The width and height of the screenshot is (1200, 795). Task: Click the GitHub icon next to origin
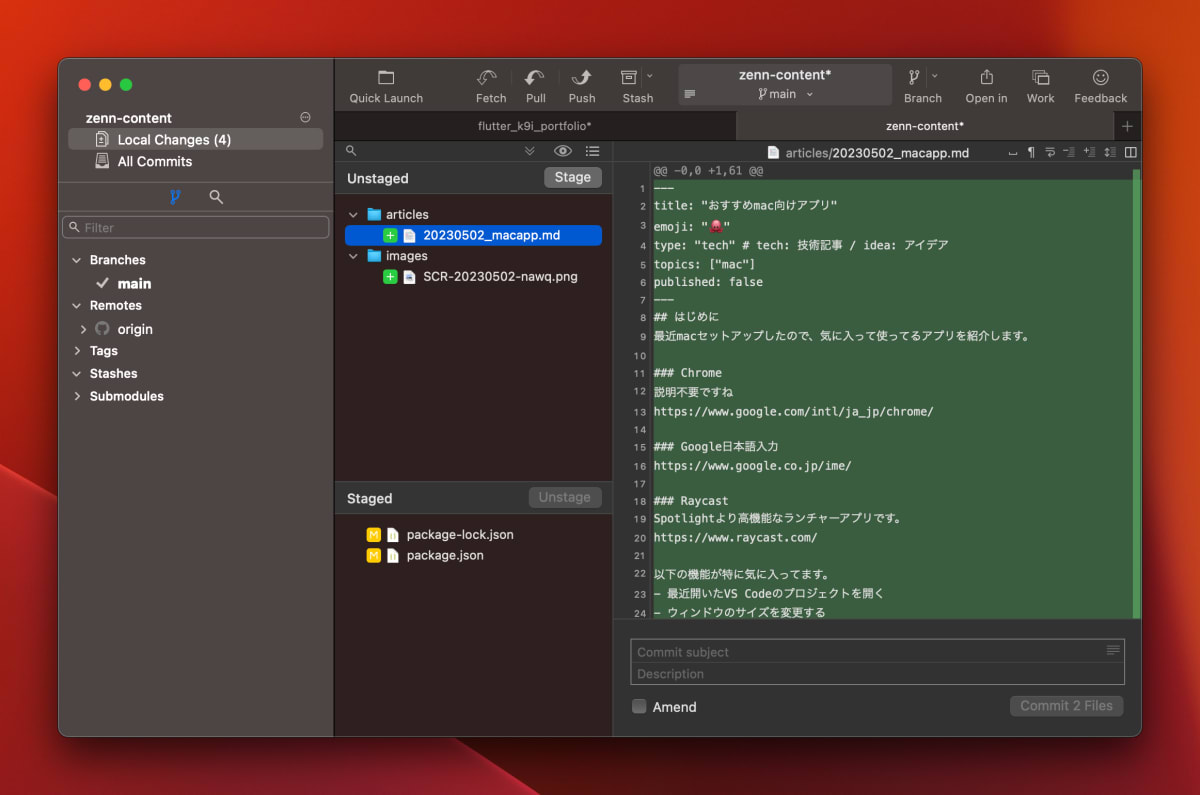pos(102,328)
